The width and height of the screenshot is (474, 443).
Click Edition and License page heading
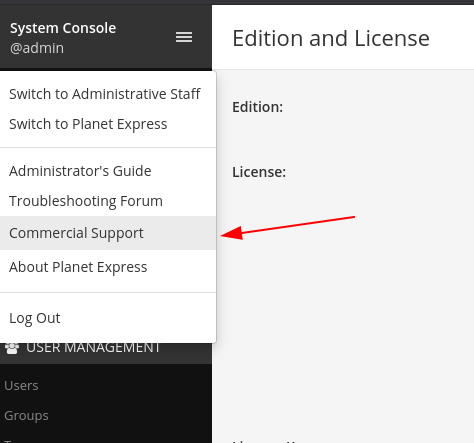(331, 38)
